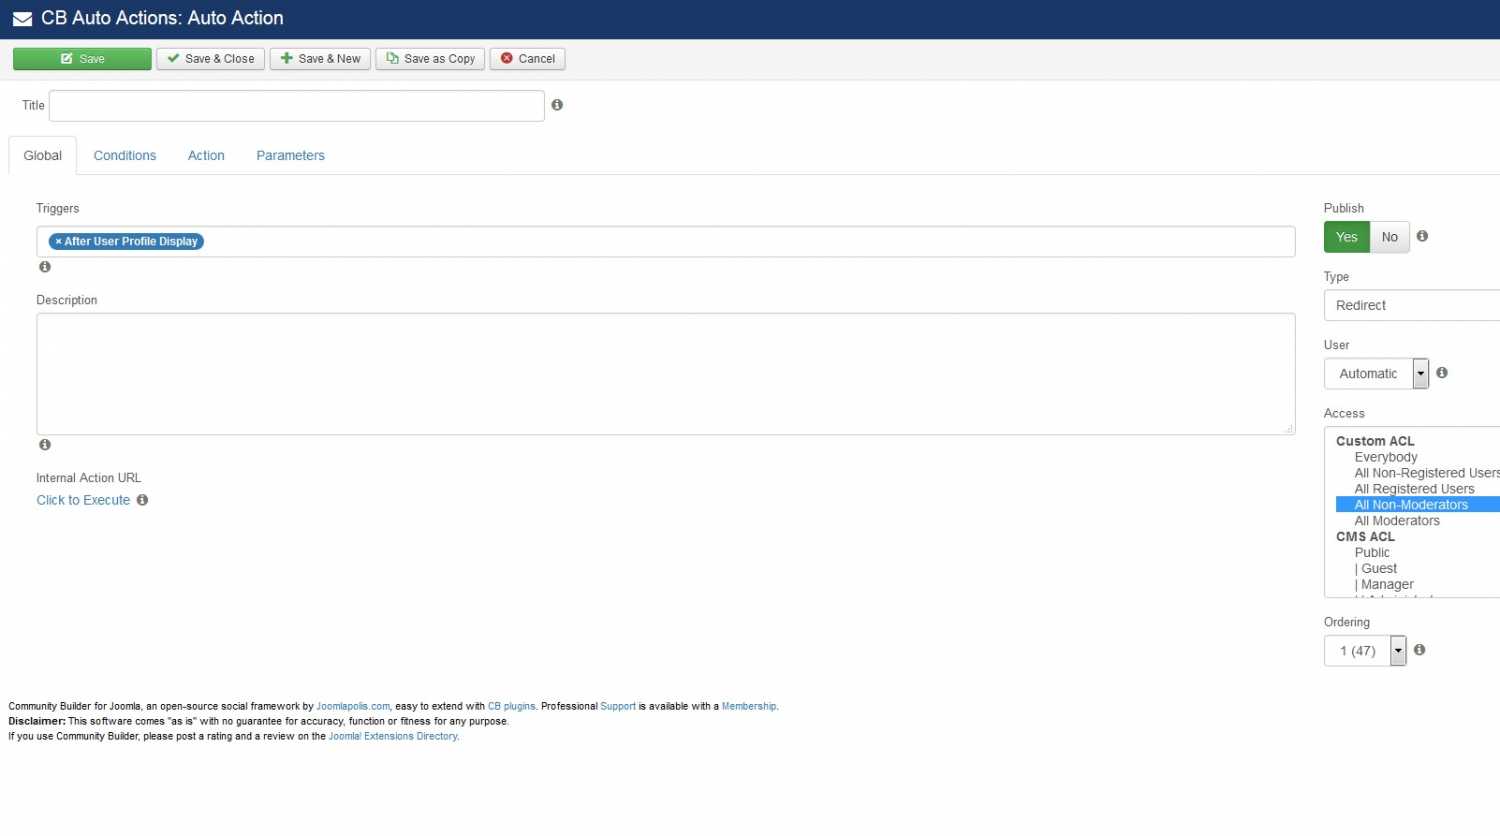Click the info icon below Description box
Screen dimensions: 1500x836
[x=45, y=445]
